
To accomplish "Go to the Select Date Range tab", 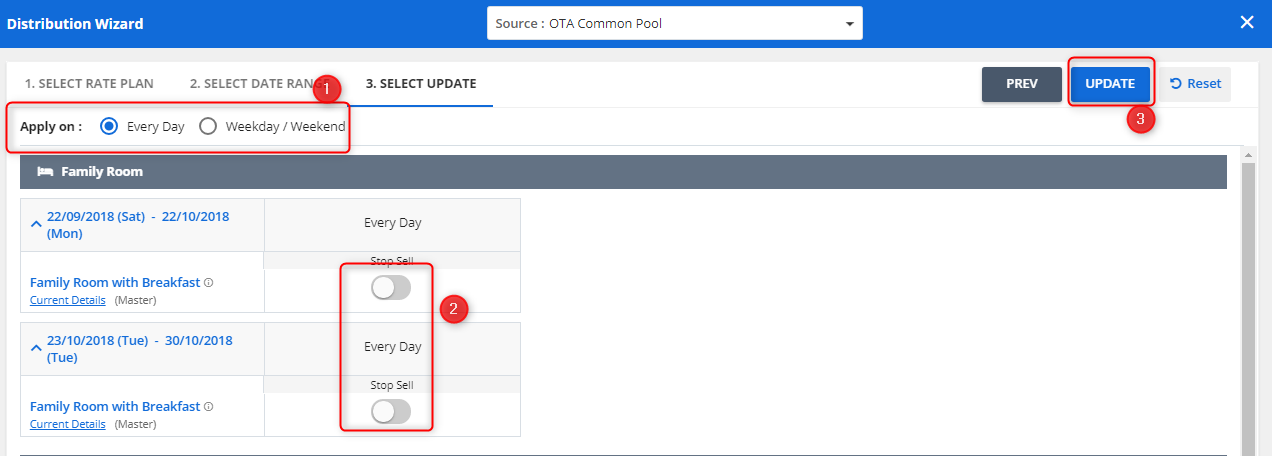I will click(x=260, y=84).
